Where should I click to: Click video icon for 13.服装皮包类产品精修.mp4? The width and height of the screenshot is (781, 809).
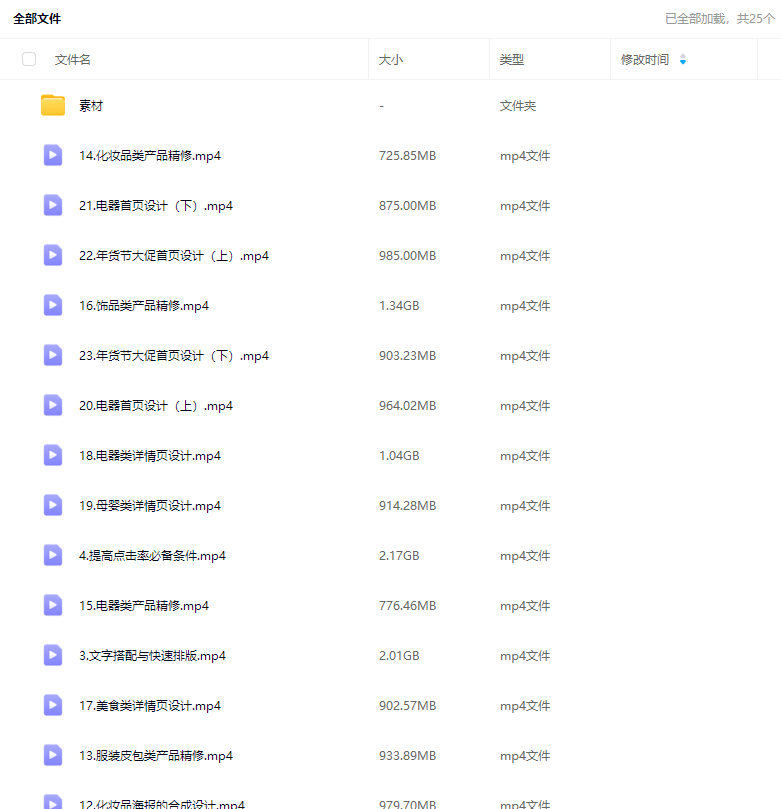point(53,755)
